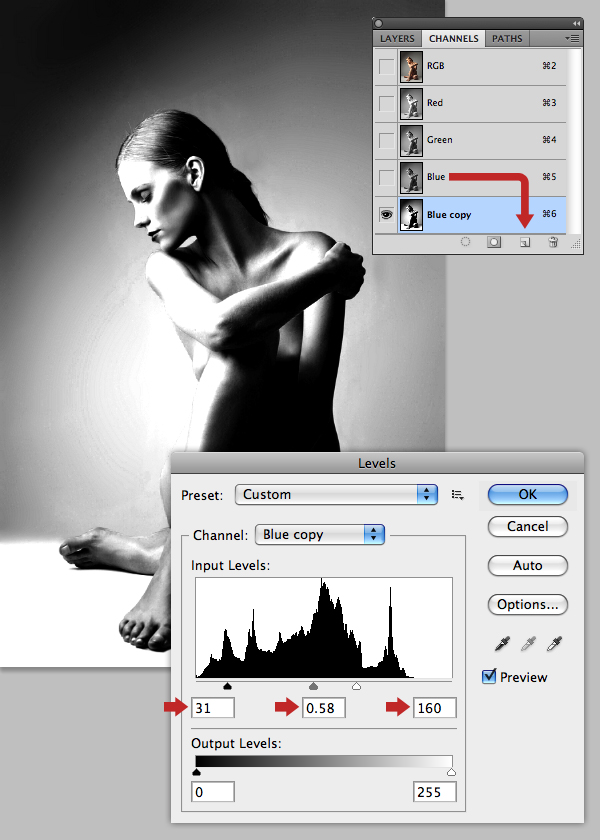Uncheck the Preview checkbox
600x840 pixels.
click(x=489, y=676)
